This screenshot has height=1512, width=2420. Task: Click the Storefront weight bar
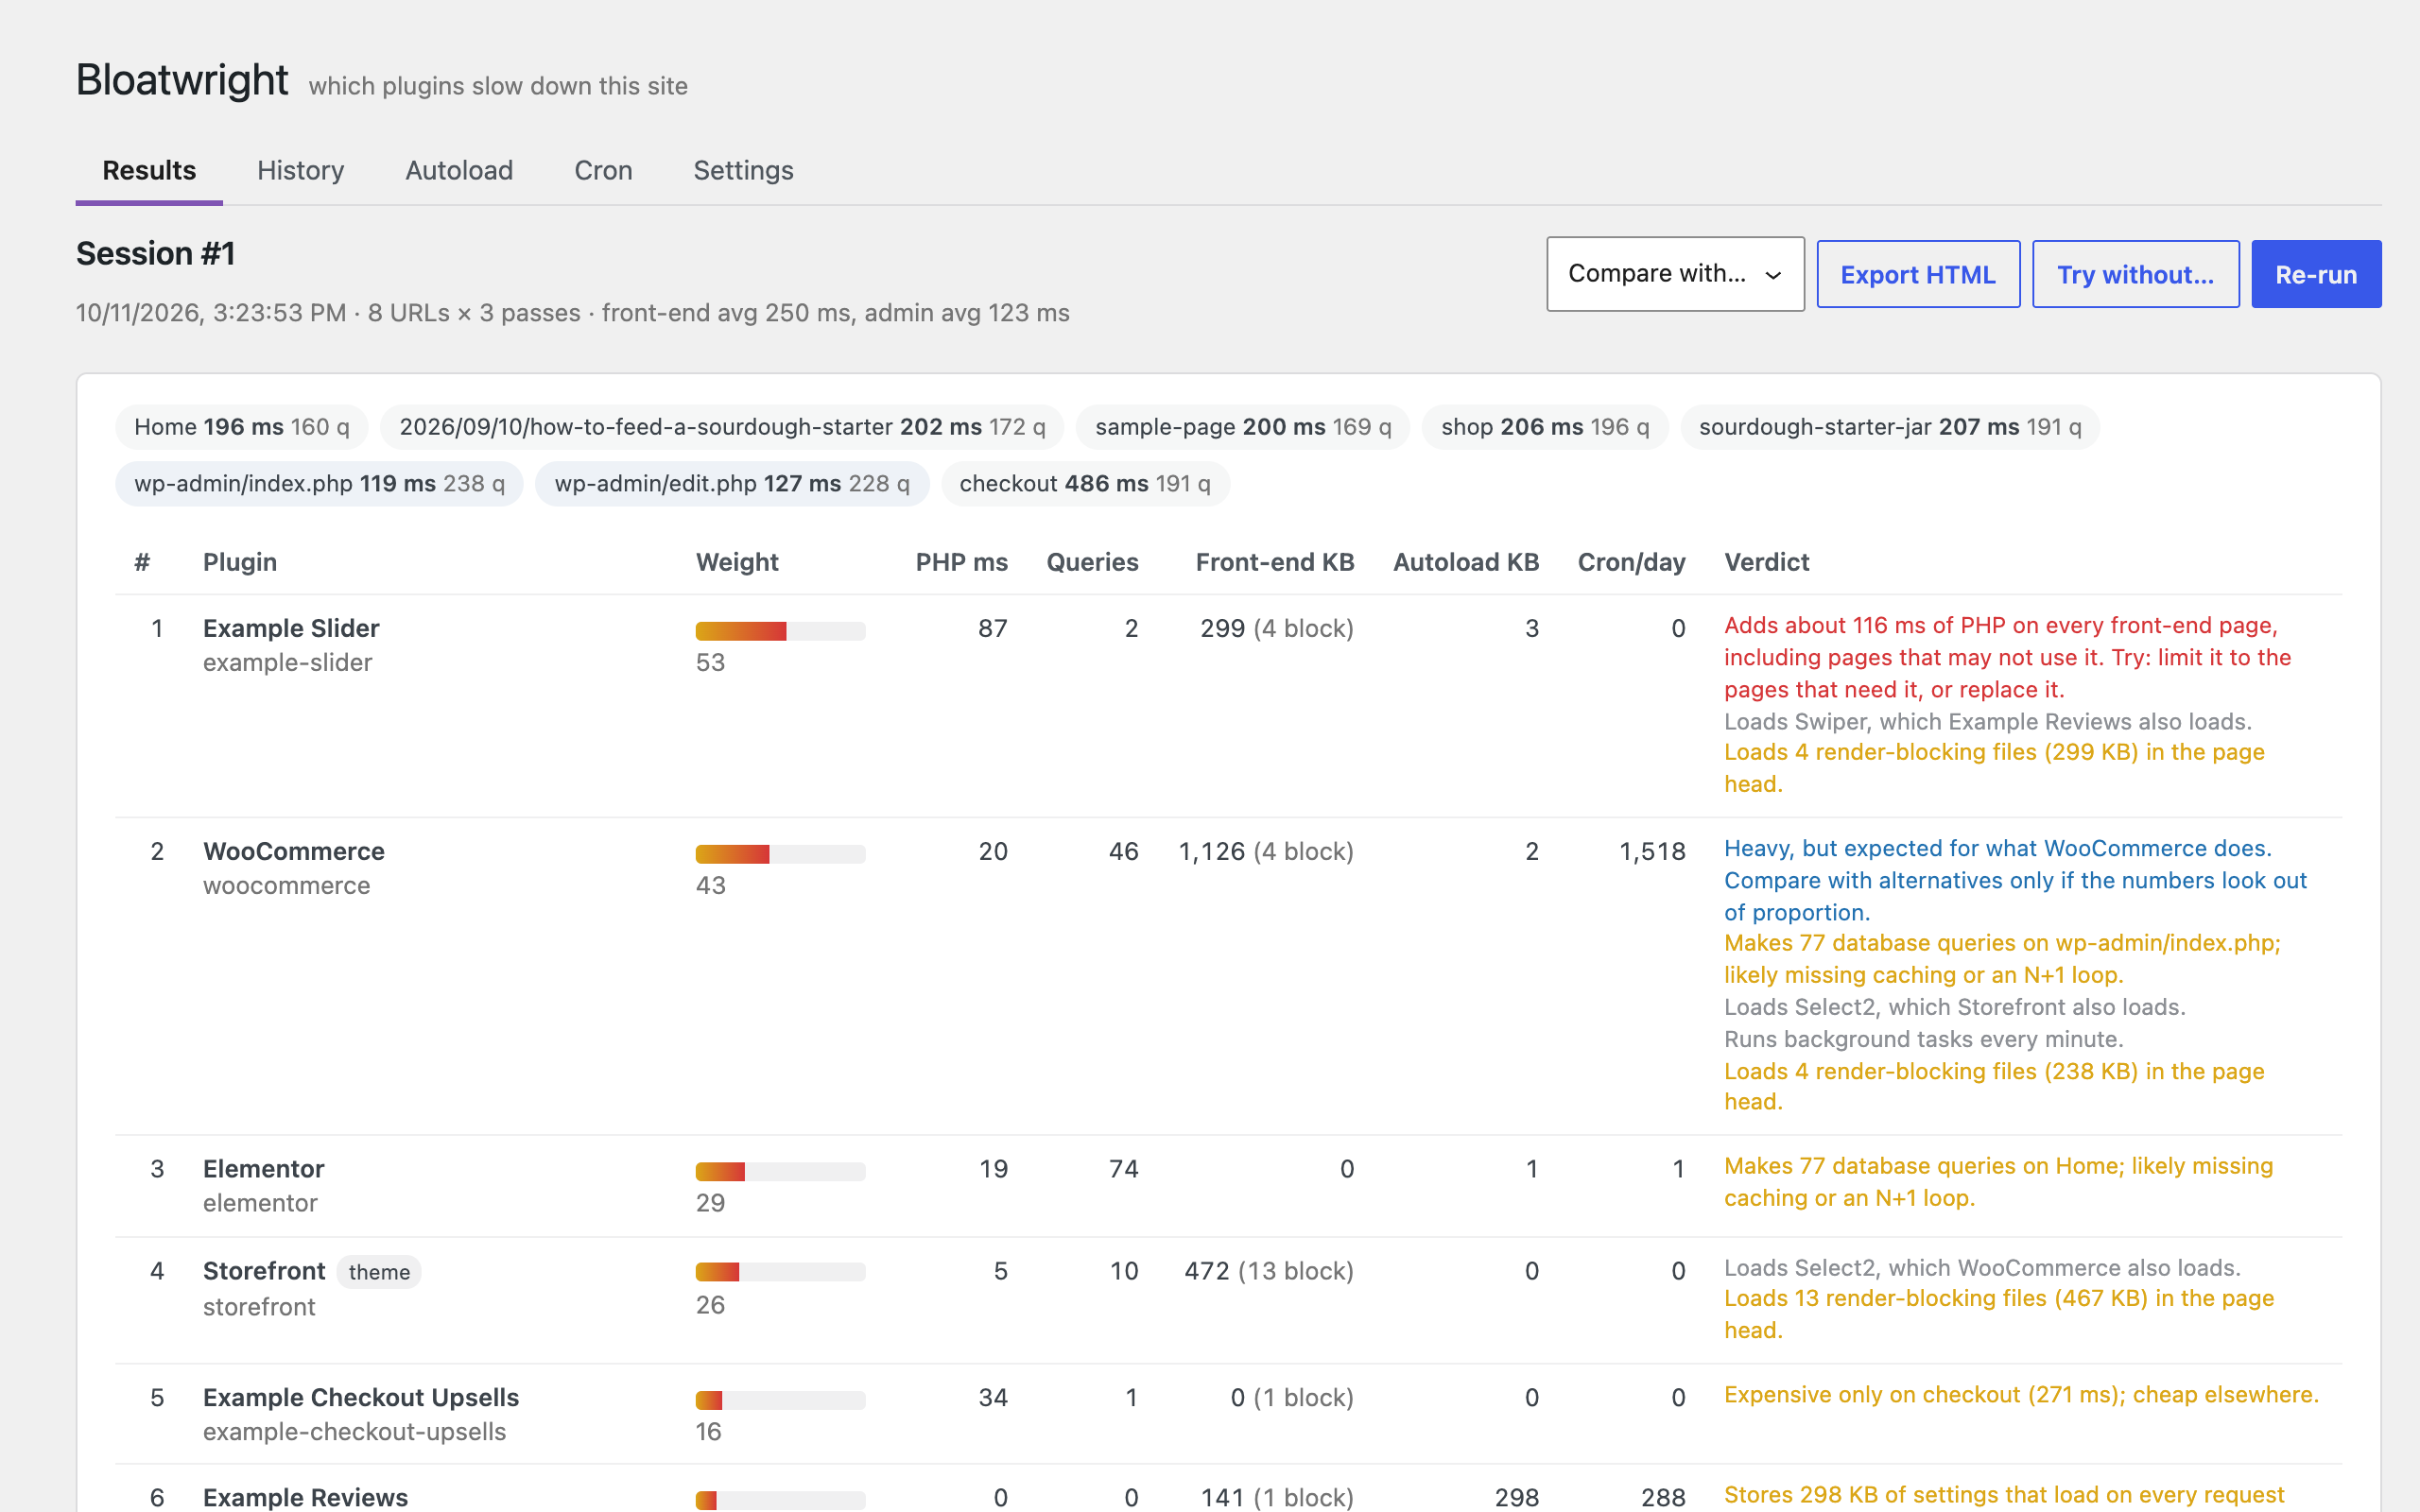pyautogui.click(x=780, y=1272)
